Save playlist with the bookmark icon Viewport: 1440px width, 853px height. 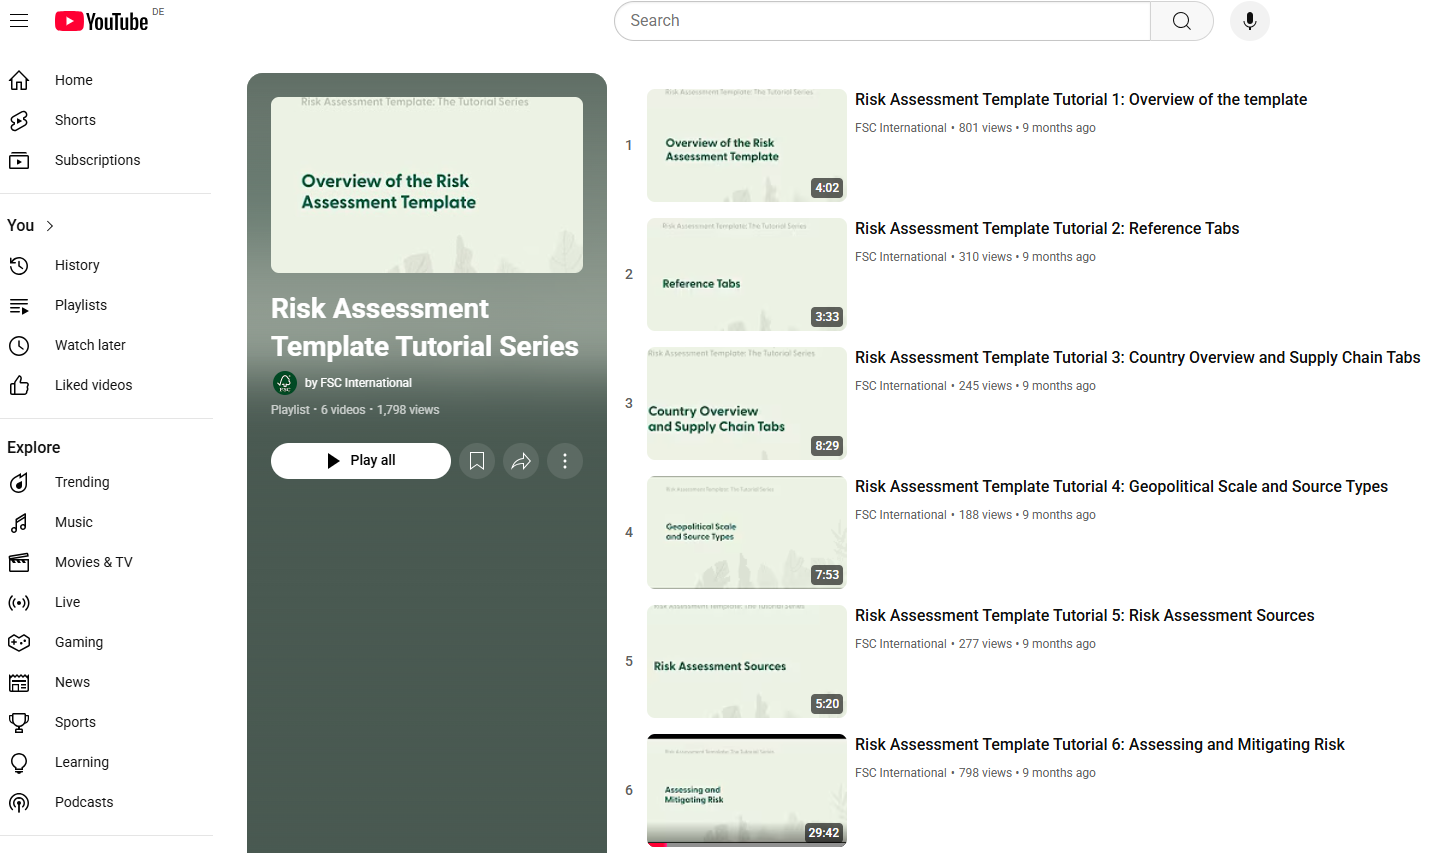pos(477,461)
